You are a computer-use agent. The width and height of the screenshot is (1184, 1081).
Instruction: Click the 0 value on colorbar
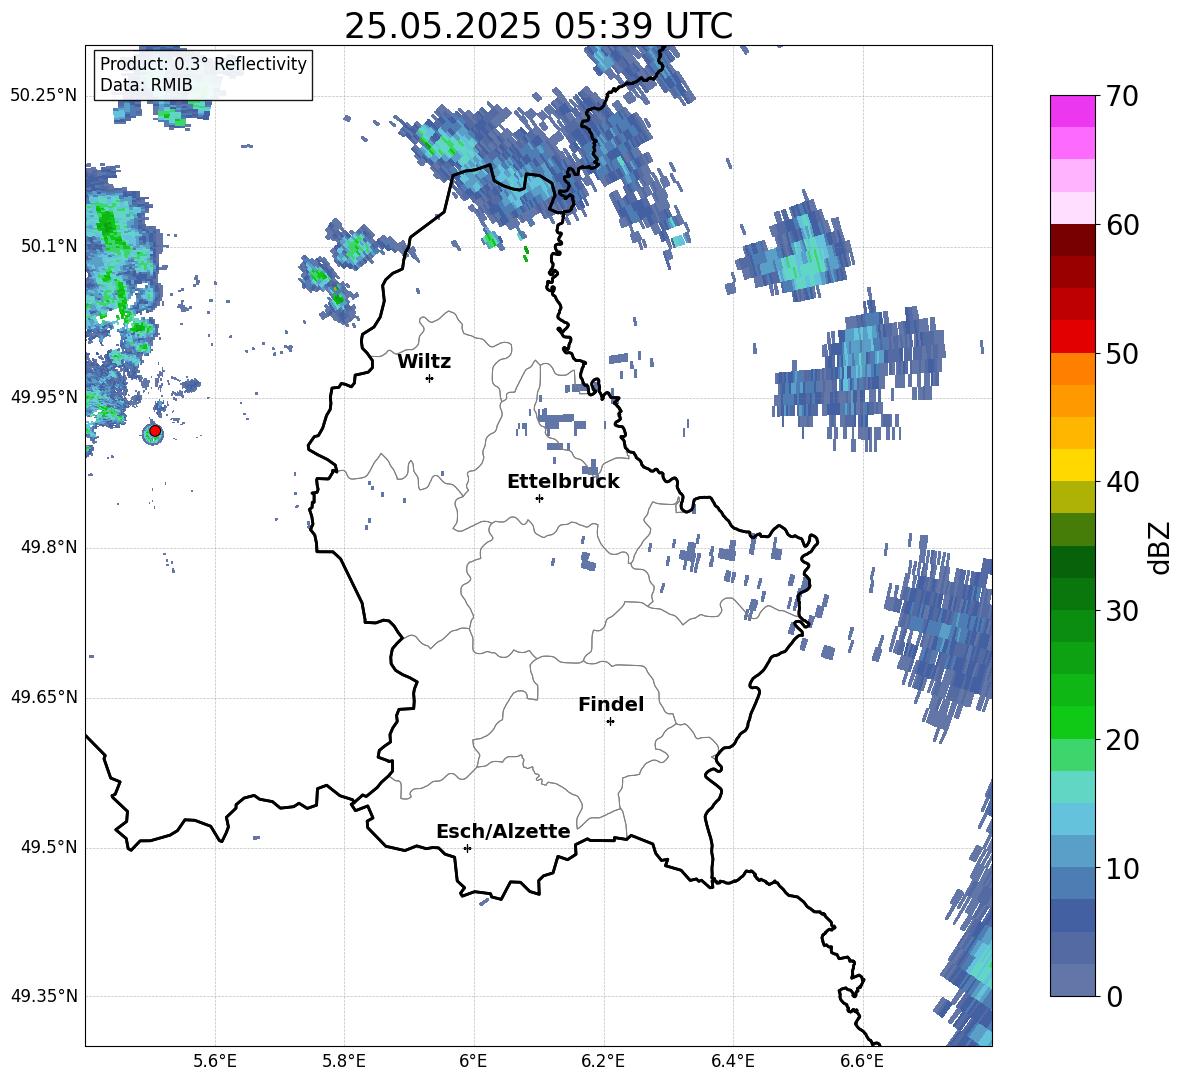1114,997
